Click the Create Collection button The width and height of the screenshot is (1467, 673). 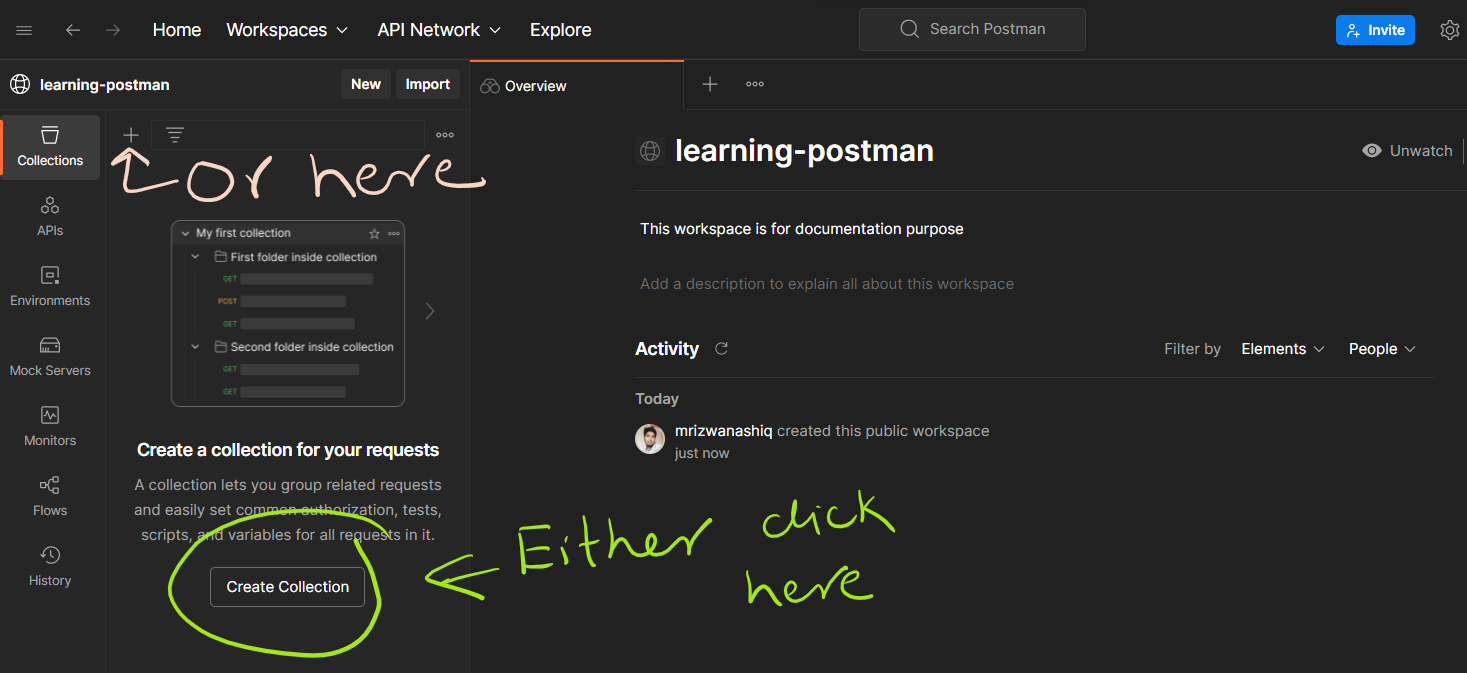click(287, 587)
